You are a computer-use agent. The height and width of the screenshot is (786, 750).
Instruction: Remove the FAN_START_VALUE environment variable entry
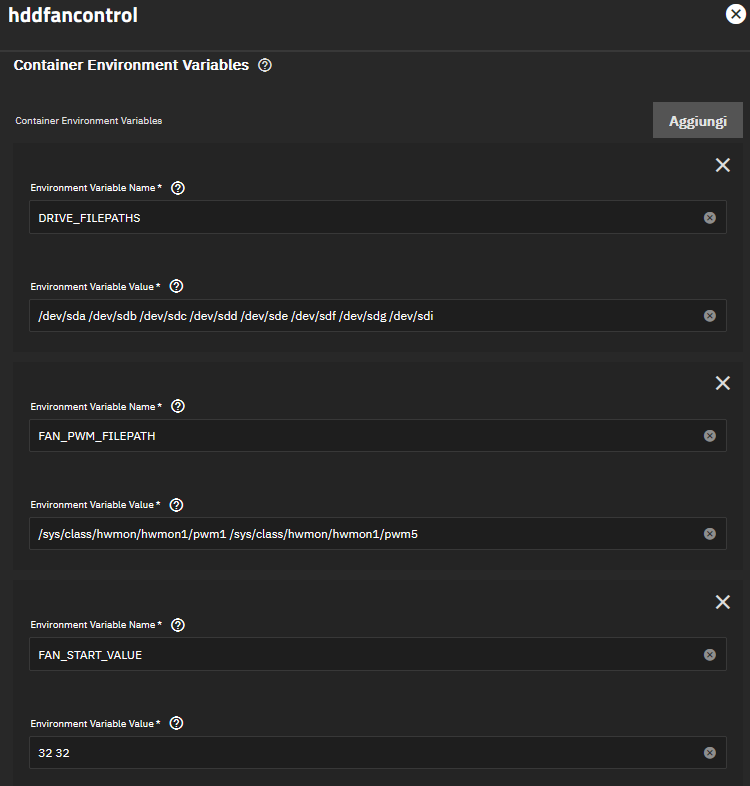[722, 602]
